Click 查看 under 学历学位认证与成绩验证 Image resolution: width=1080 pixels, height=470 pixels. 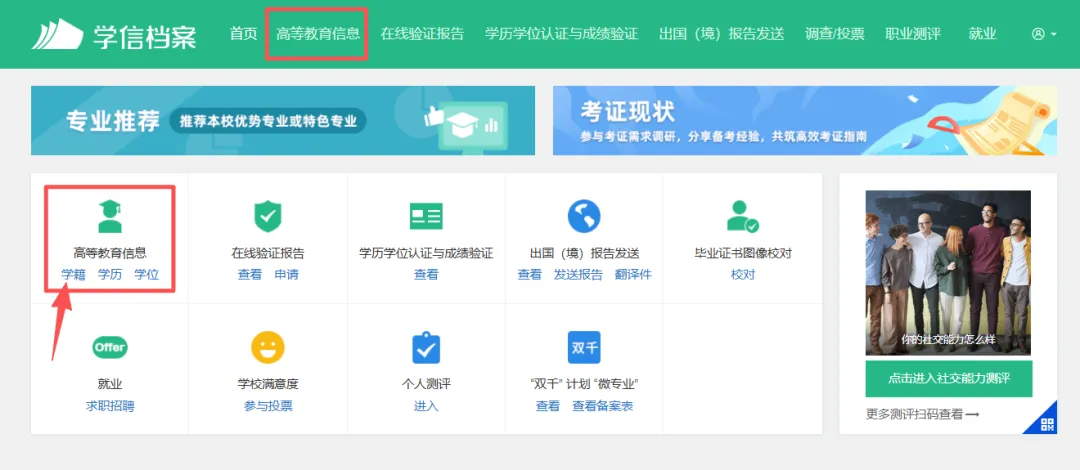(x=426, y=274)
